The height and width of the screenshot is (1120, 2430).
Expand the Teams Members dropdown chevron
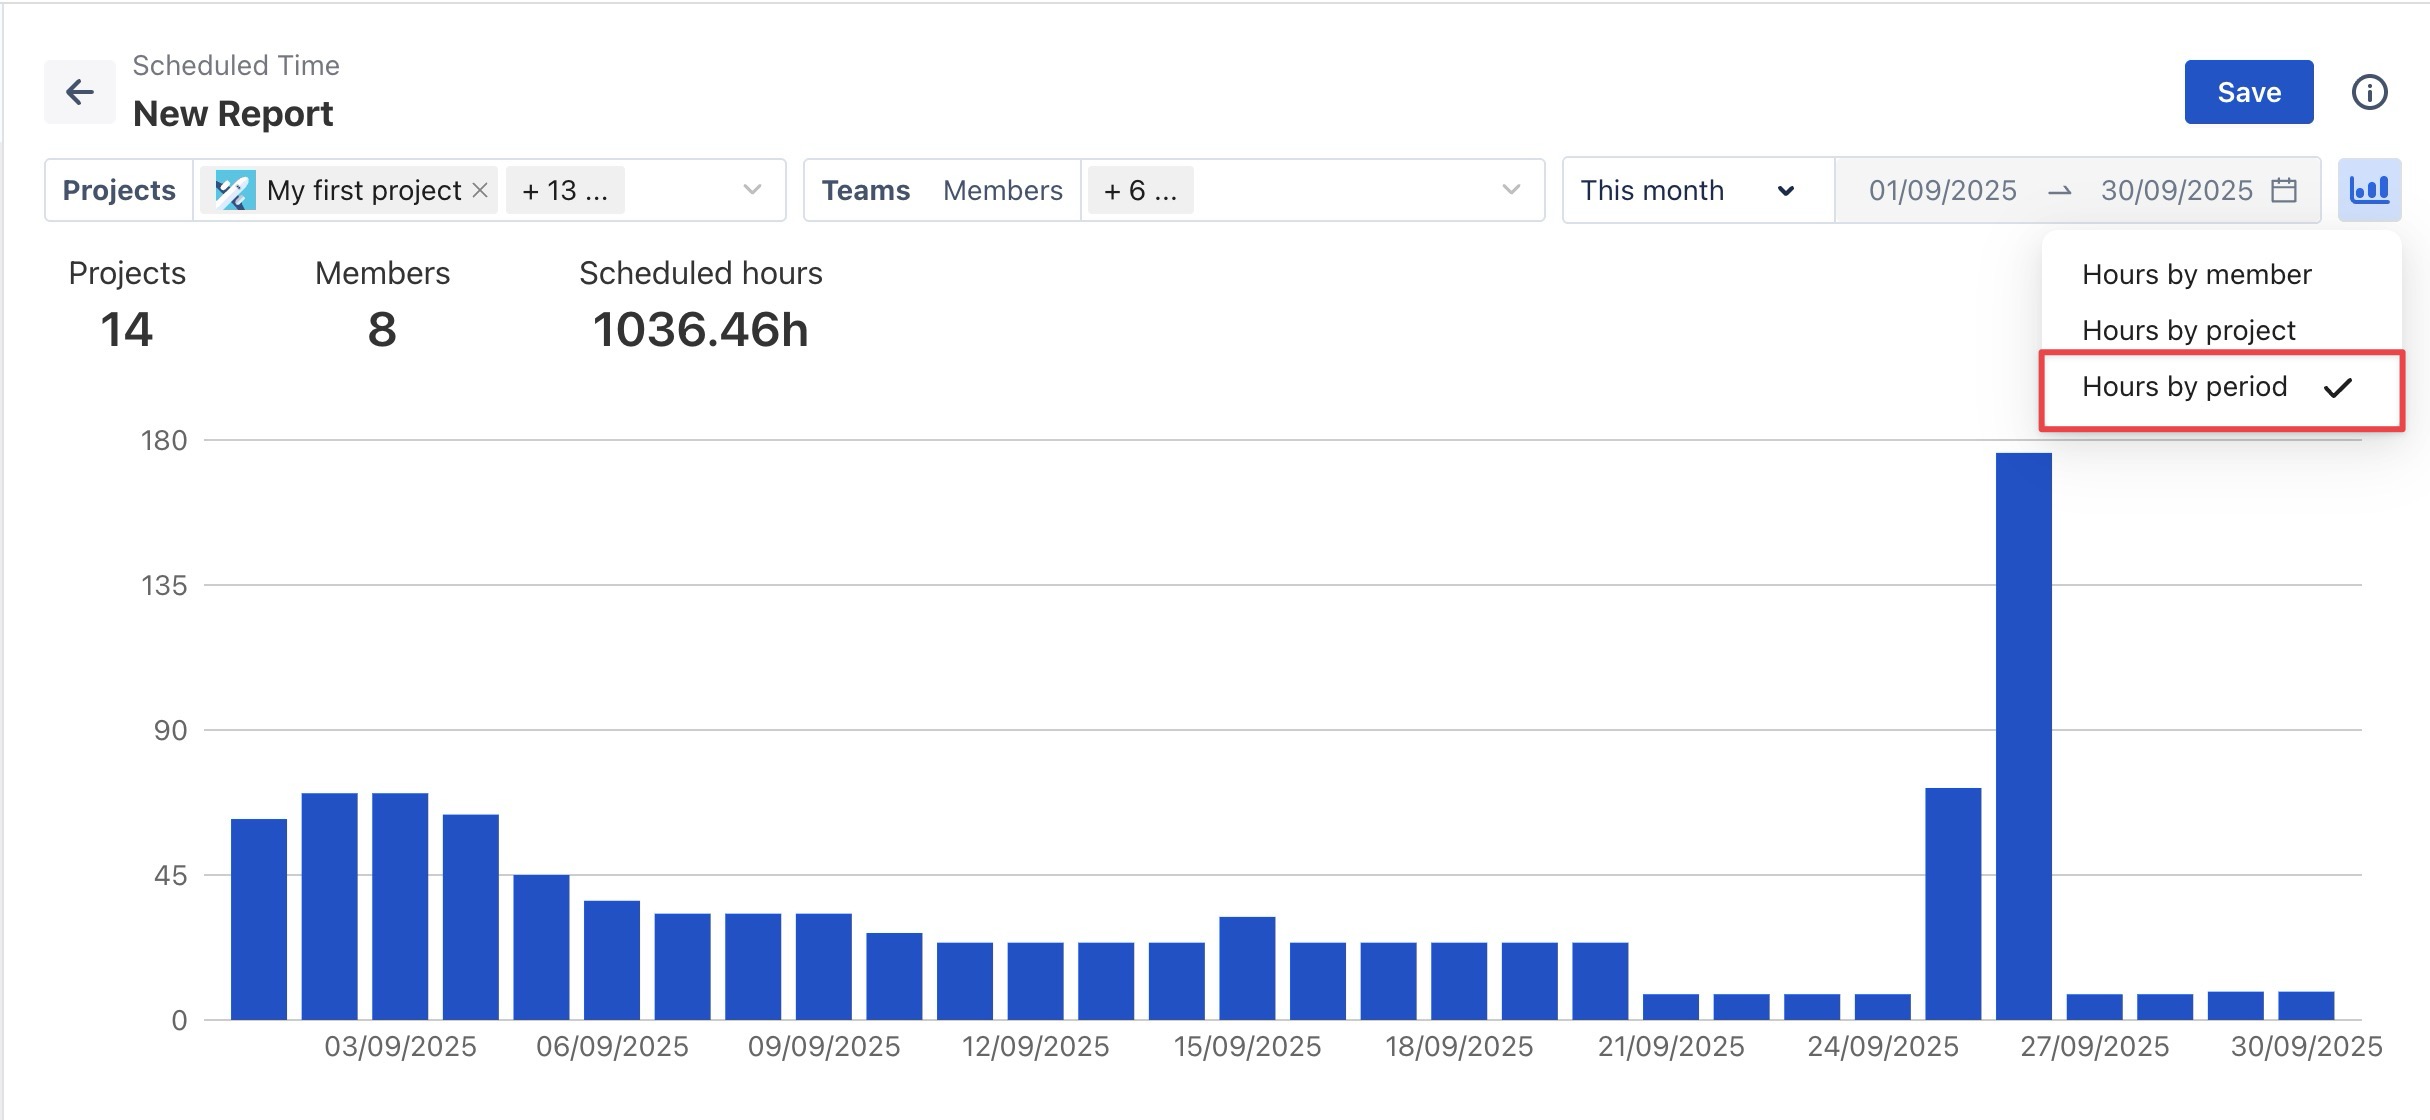[x=1510, y=190]
